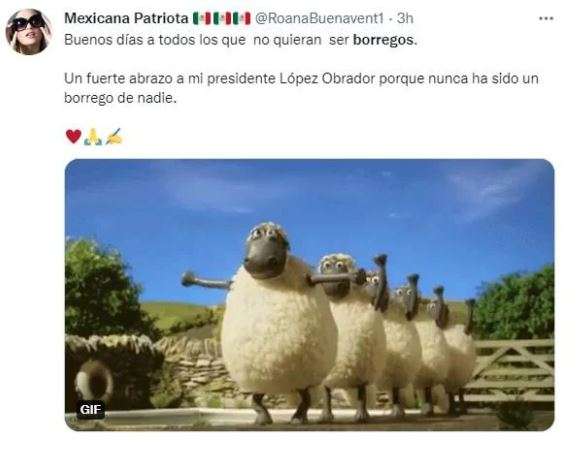Click the bold word borregos
This screenshot has width=581, height=457.
point(383,40)
